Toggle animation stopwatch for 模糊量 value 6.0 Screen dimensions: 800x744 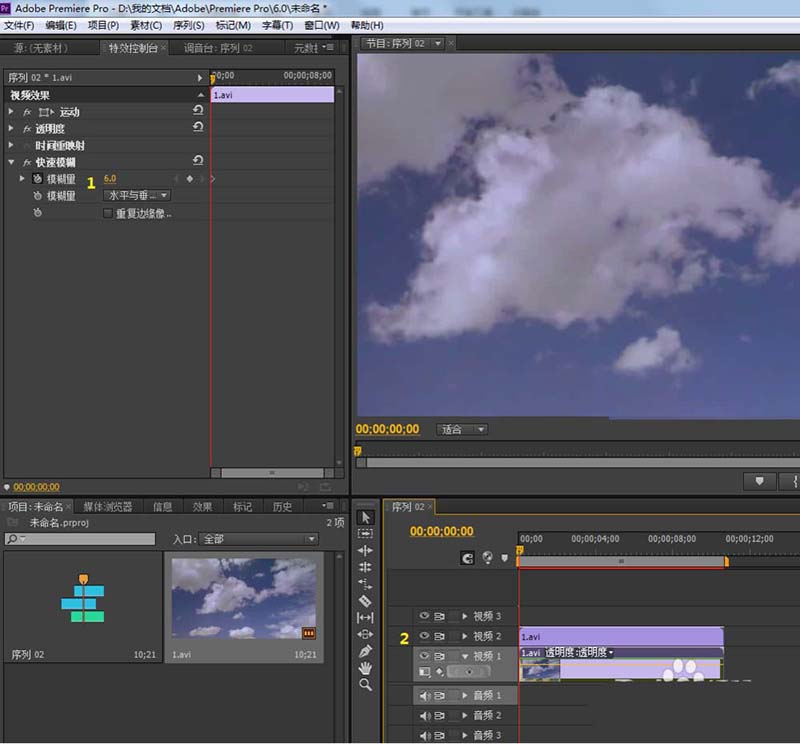click(x=37, y=179)
